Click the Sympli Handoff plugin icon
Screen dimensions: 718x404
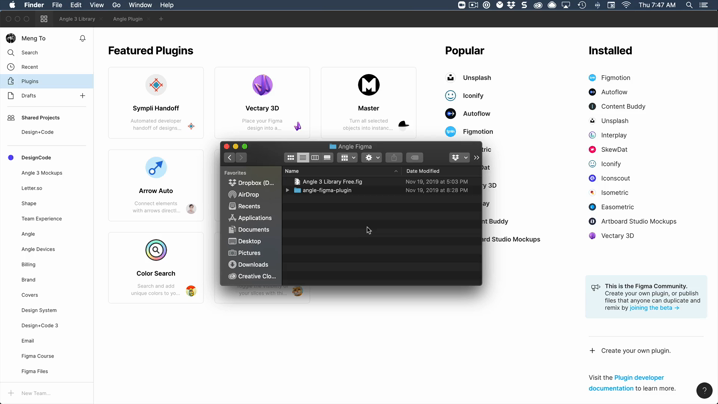tap(156, 86)
